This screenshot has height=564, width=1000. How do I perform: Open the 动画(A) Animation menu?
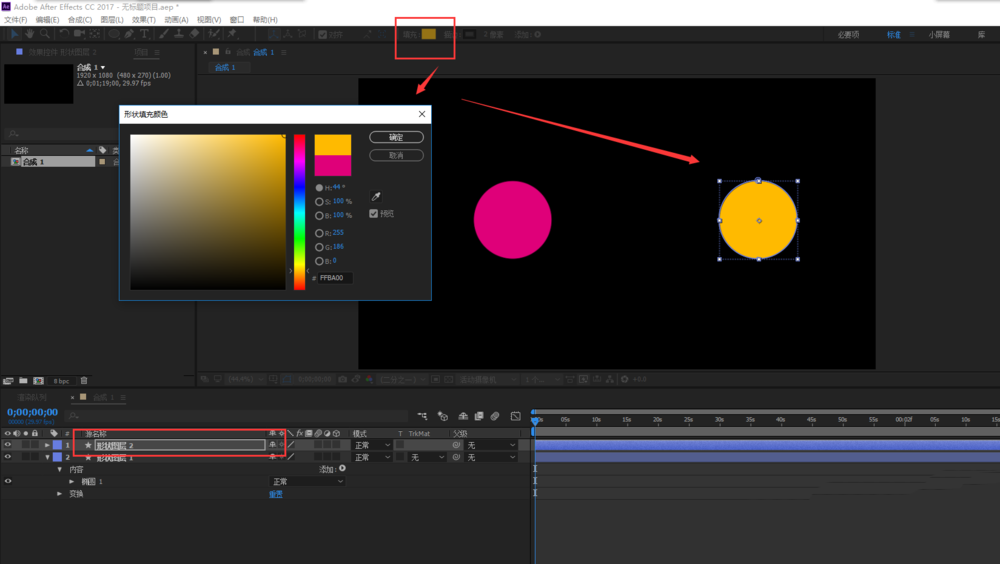point(176,20)
